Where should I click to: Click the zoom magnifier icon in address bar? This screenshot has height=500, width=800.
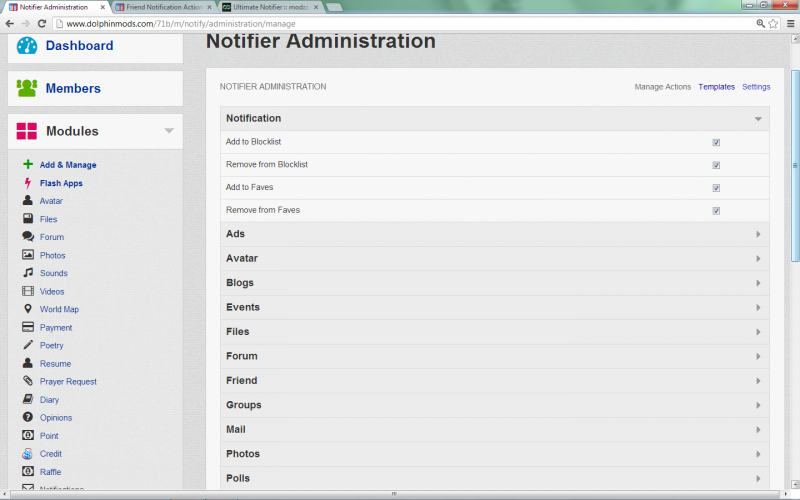coord(760,23)
